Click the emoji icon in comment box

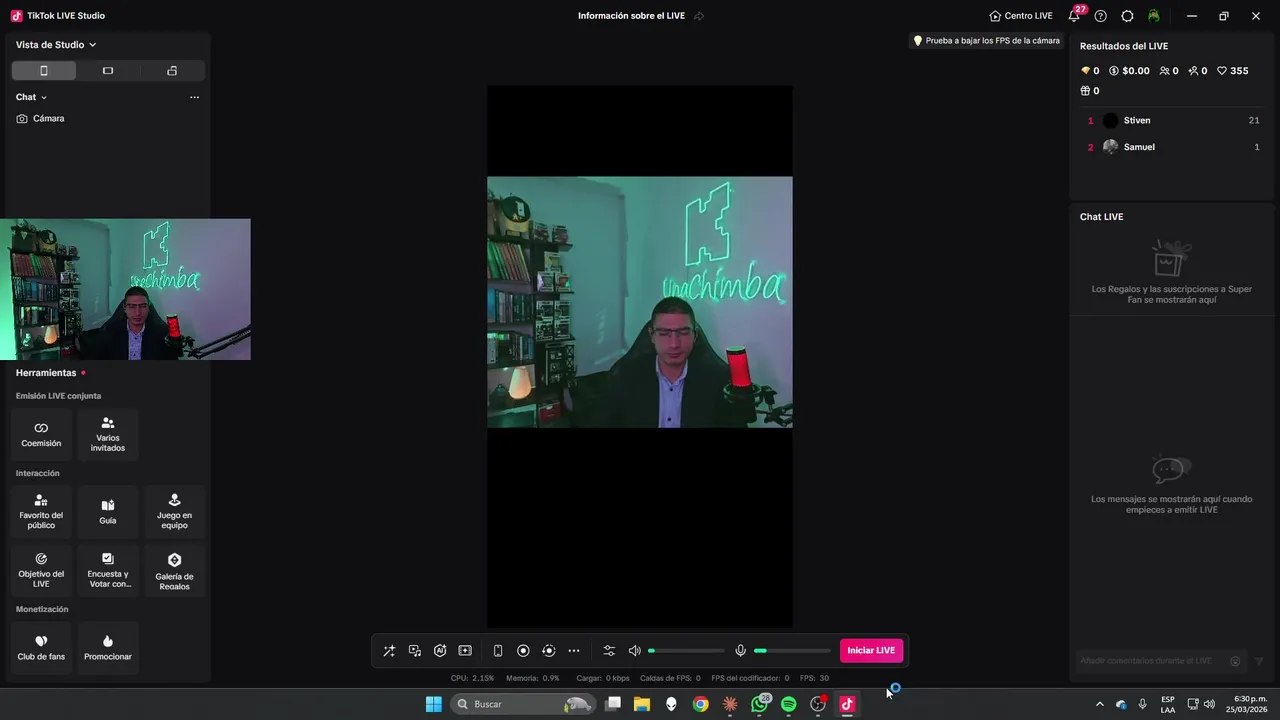pyautogui.click(x=1235, y=661)
